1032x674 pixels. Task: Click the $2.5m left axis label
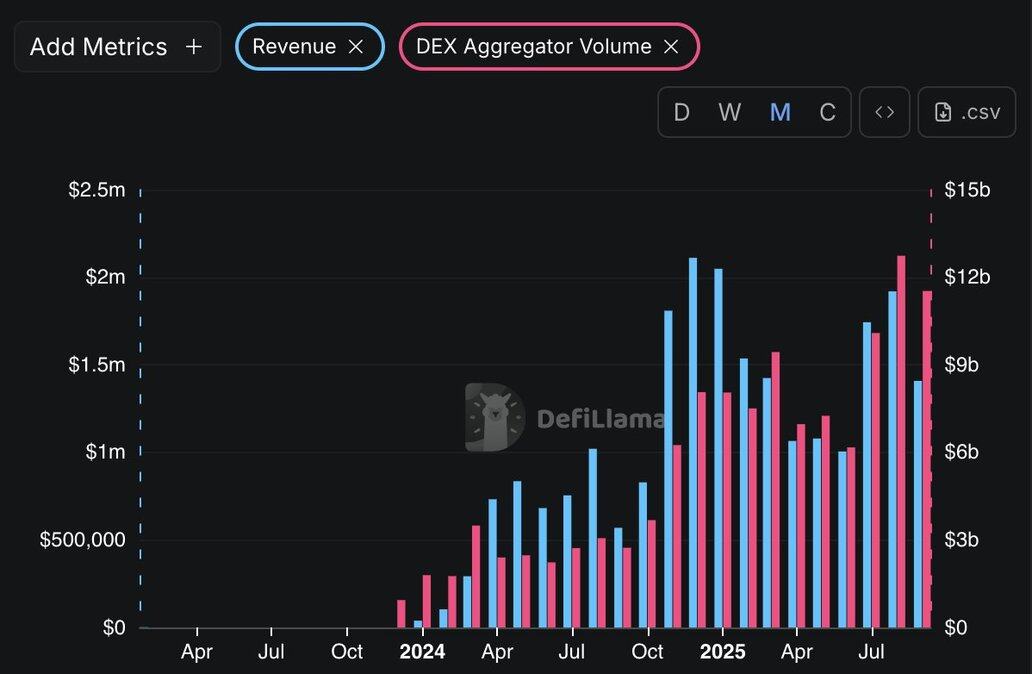(x=97, y=190)
